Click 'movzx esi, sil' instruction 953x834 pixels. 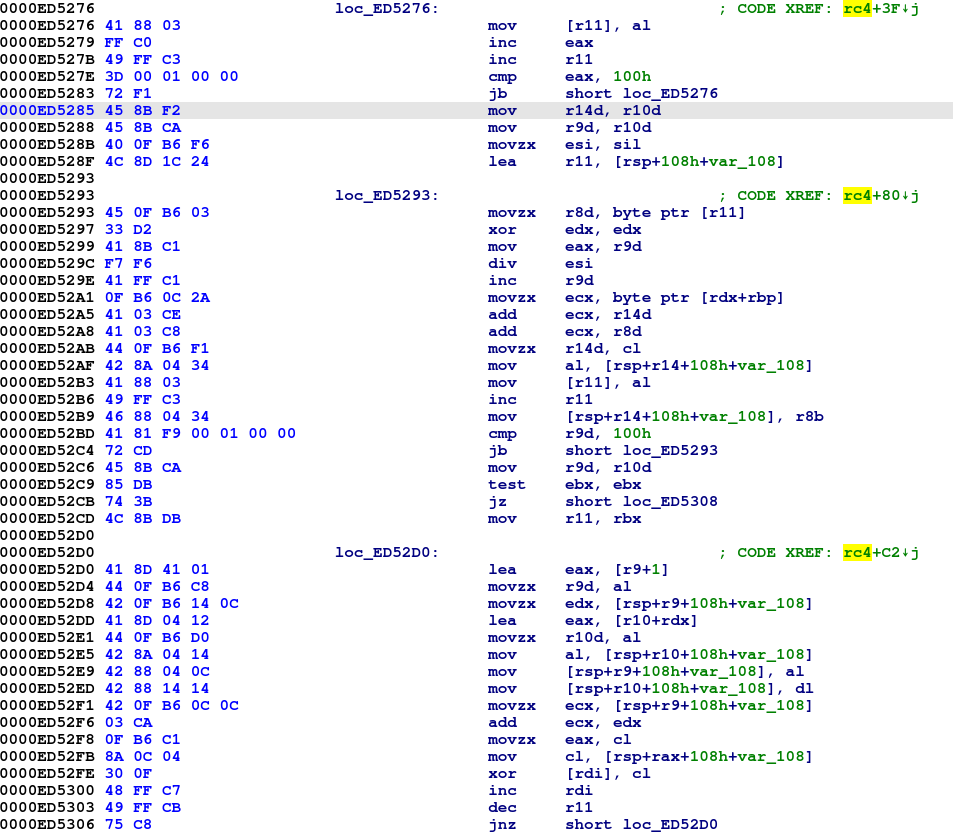[564, 145]
